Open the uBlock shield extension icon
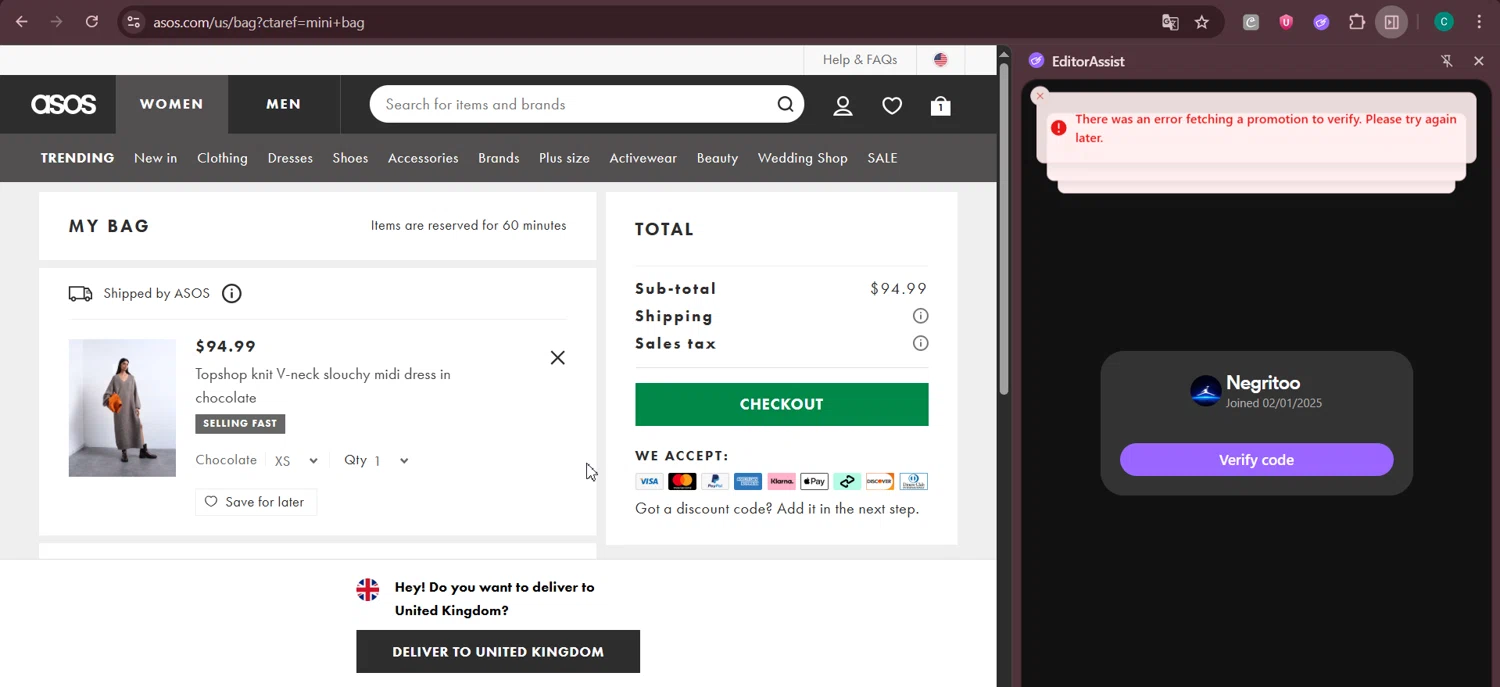The image size is (1500, 687). [1286, 22]
